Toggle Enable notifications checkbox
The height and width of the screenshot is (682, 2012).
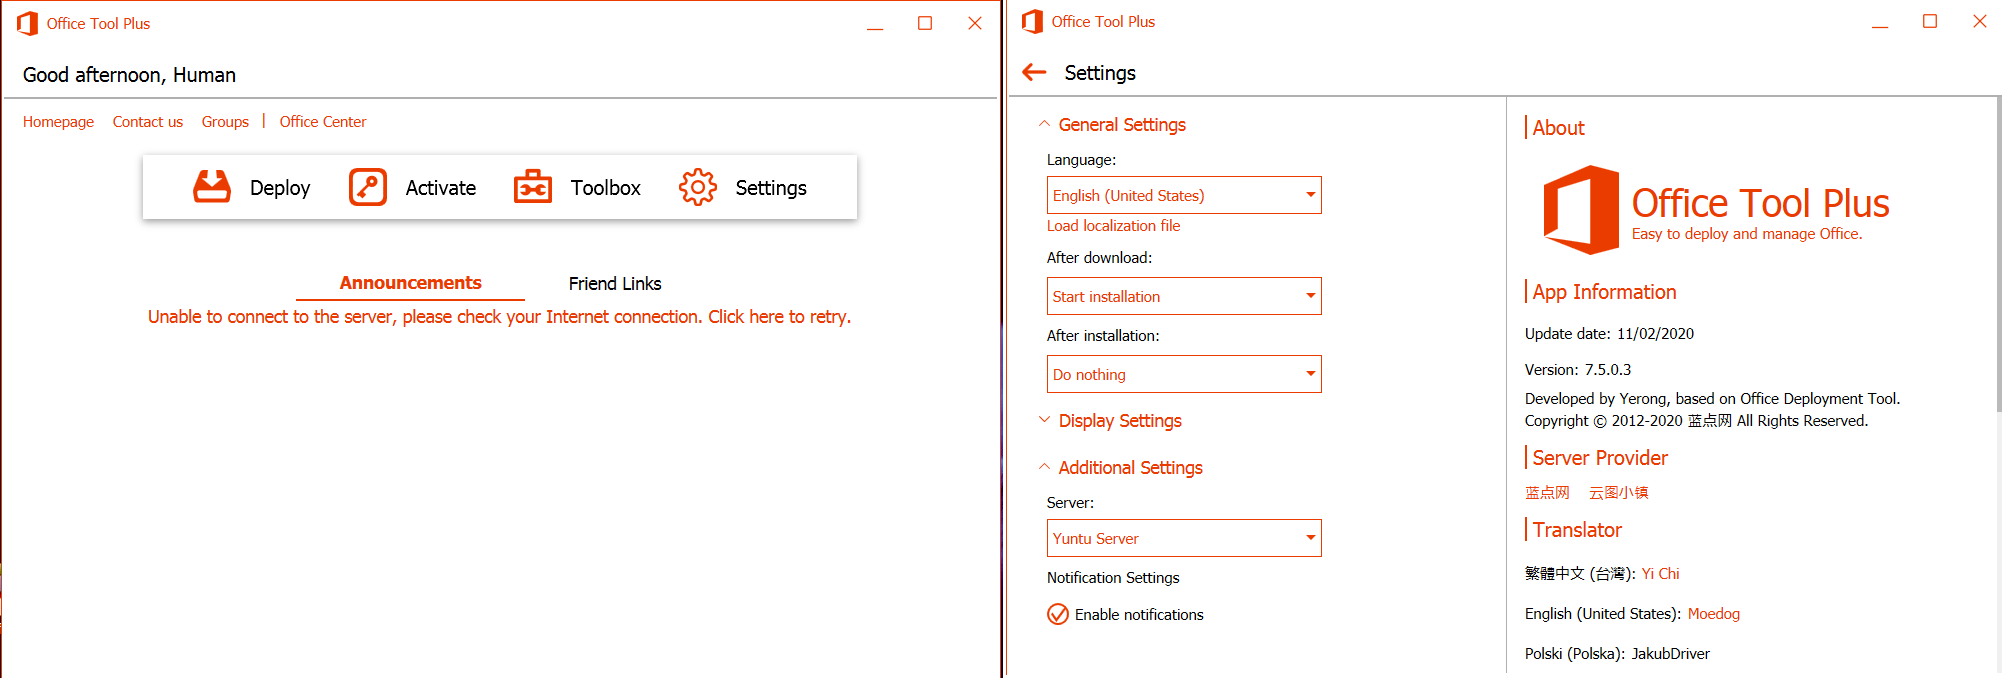[1058, 614]
